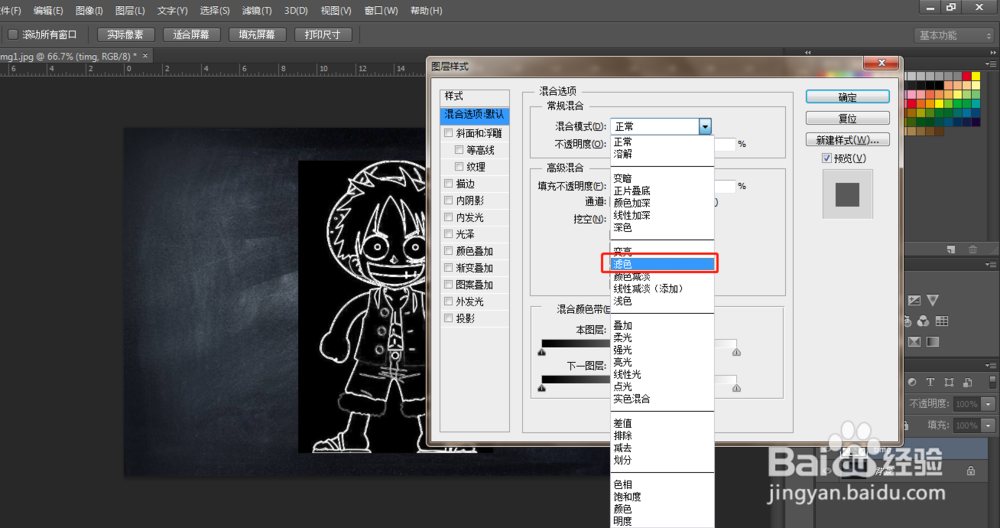This screenshot has height=528, width=1000.
Task: Enable Scroll All Windows checkbox
Action: [13, 34]
